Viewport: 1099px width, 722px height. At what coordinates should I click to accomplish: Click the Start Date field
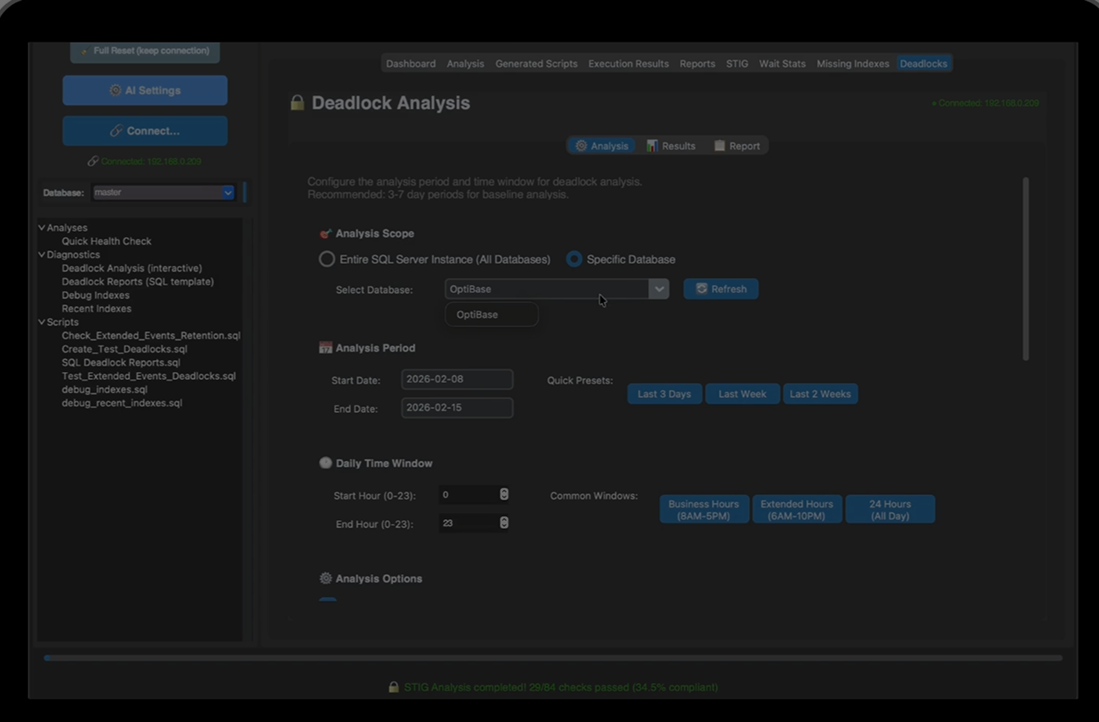(457, 379)
